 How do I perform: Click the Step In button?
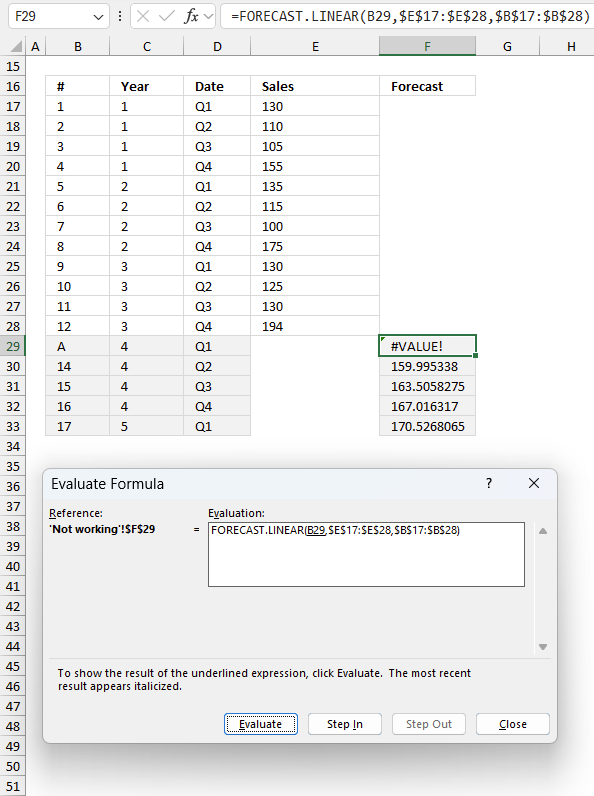click(x=345, y=724)
